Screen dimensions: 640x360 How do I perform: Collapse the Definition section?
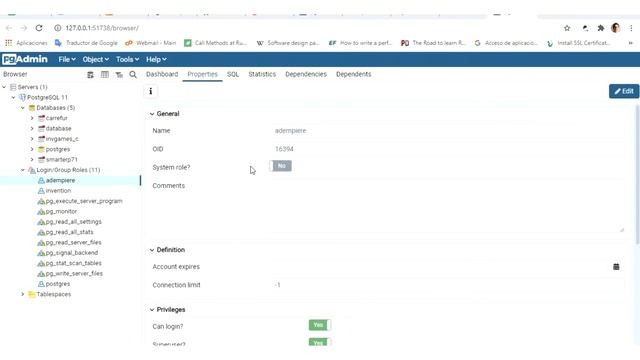tap(152, 250)
